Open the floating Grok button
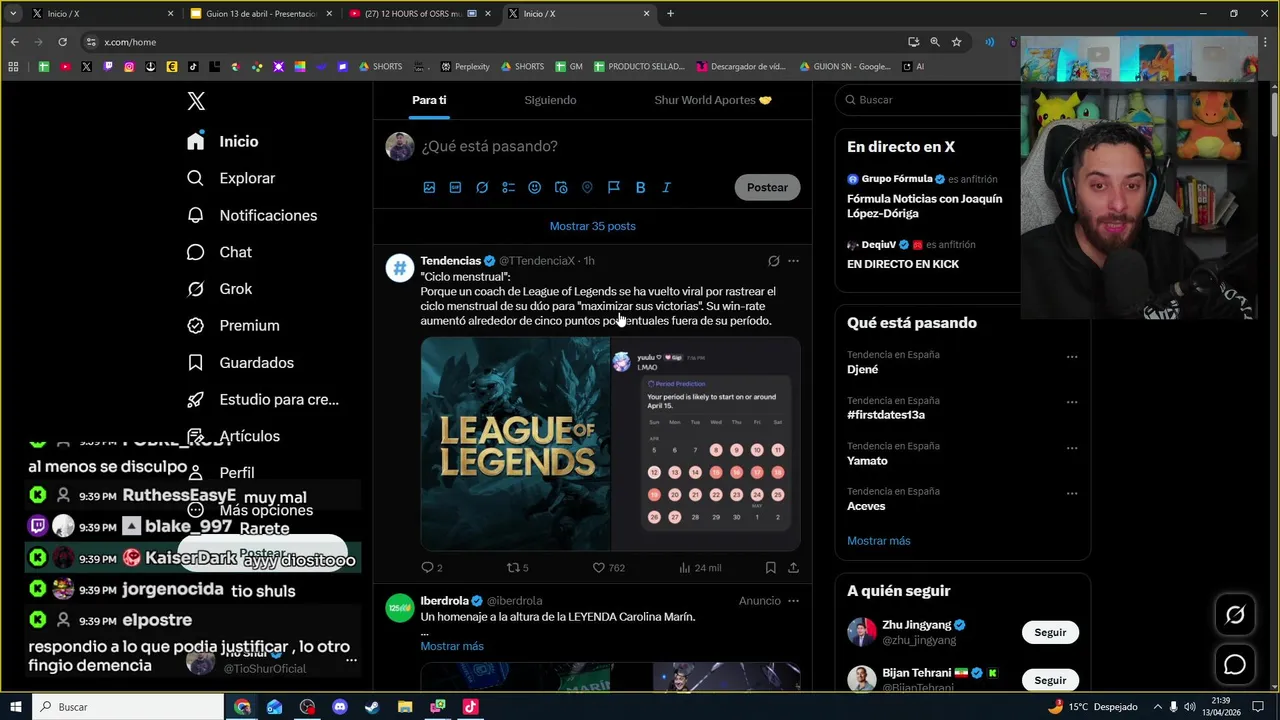The height and width of the screenshot is (720, 1280). coord(1235,615)
